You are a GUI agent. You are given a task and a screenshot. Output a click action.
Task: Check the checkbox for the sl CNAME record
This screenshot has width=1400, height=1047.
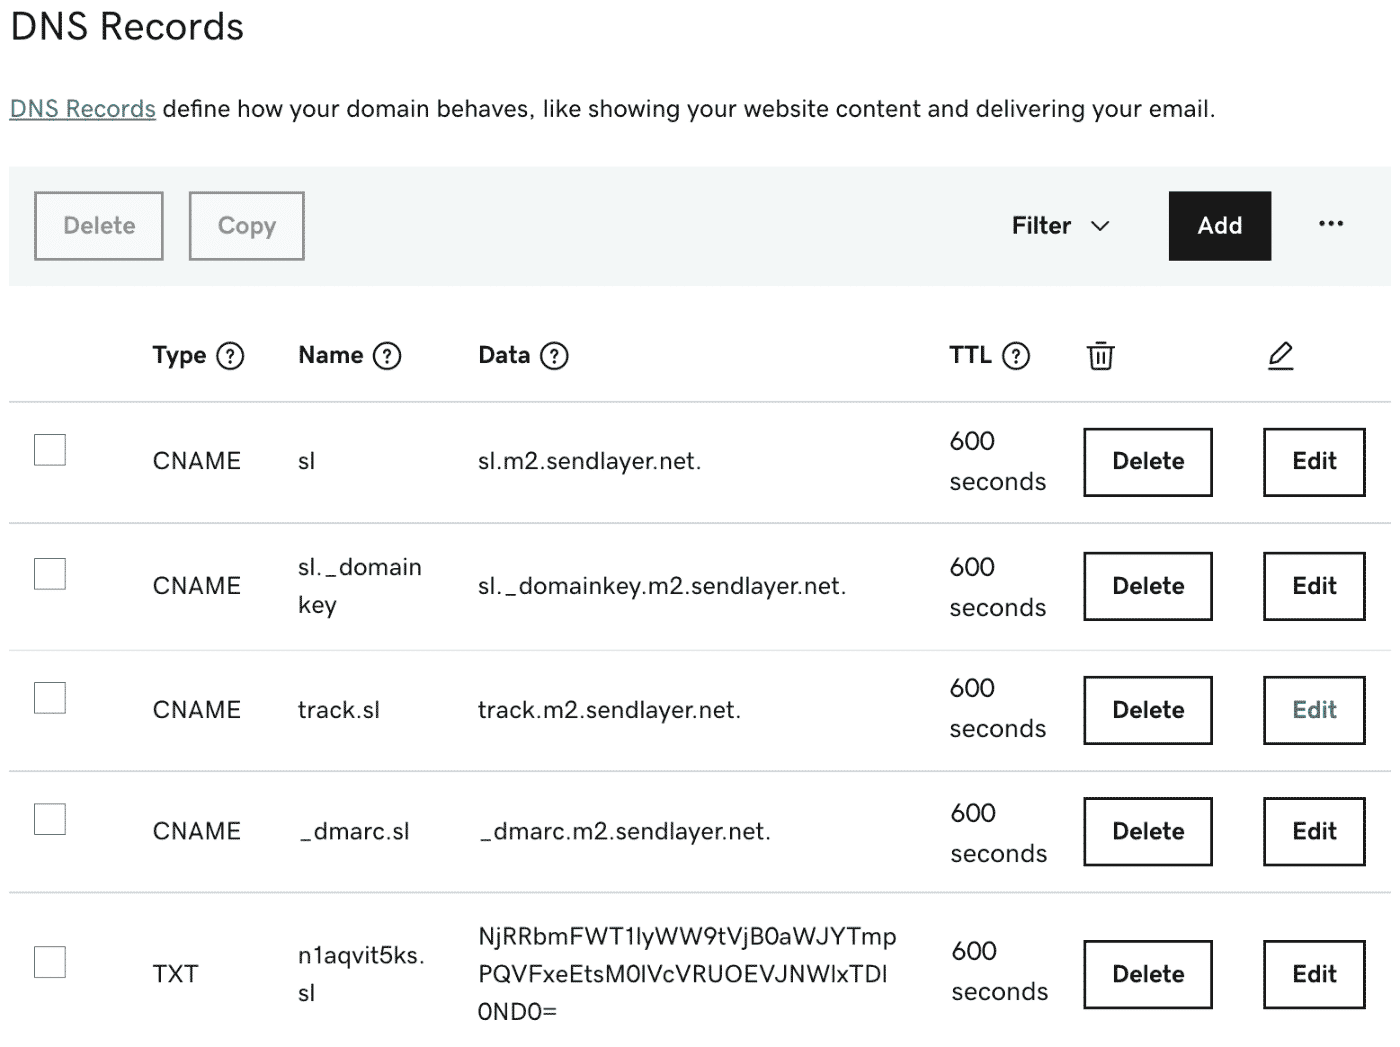coord(50,450)
